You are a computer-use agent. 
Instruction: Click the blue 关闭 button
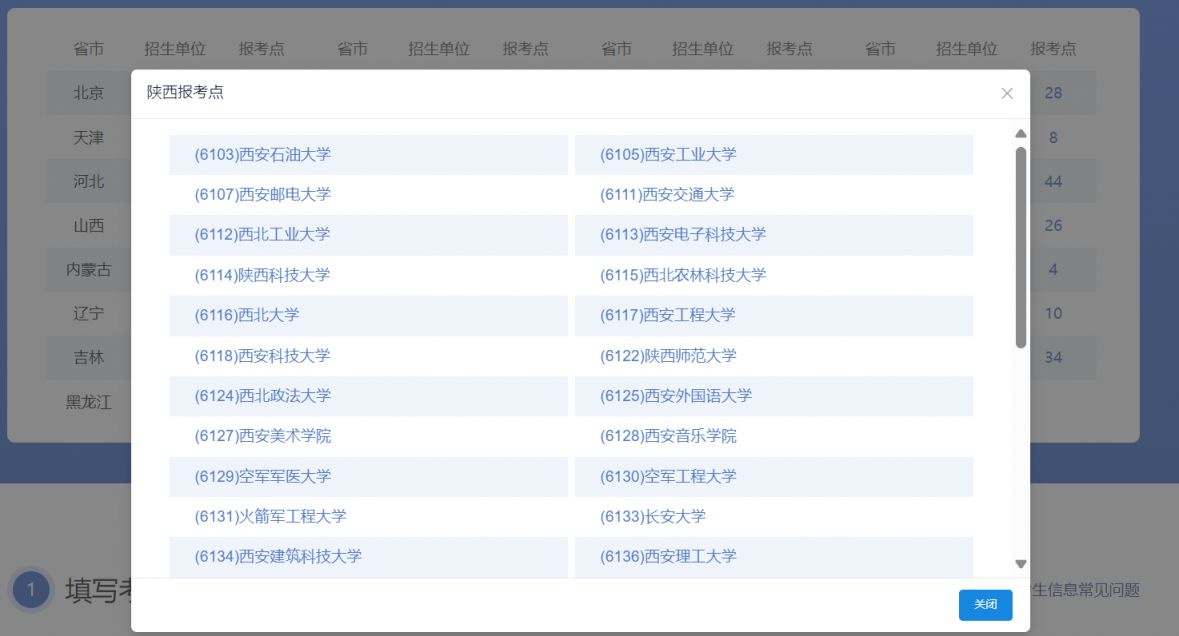(x=985, y=604)
